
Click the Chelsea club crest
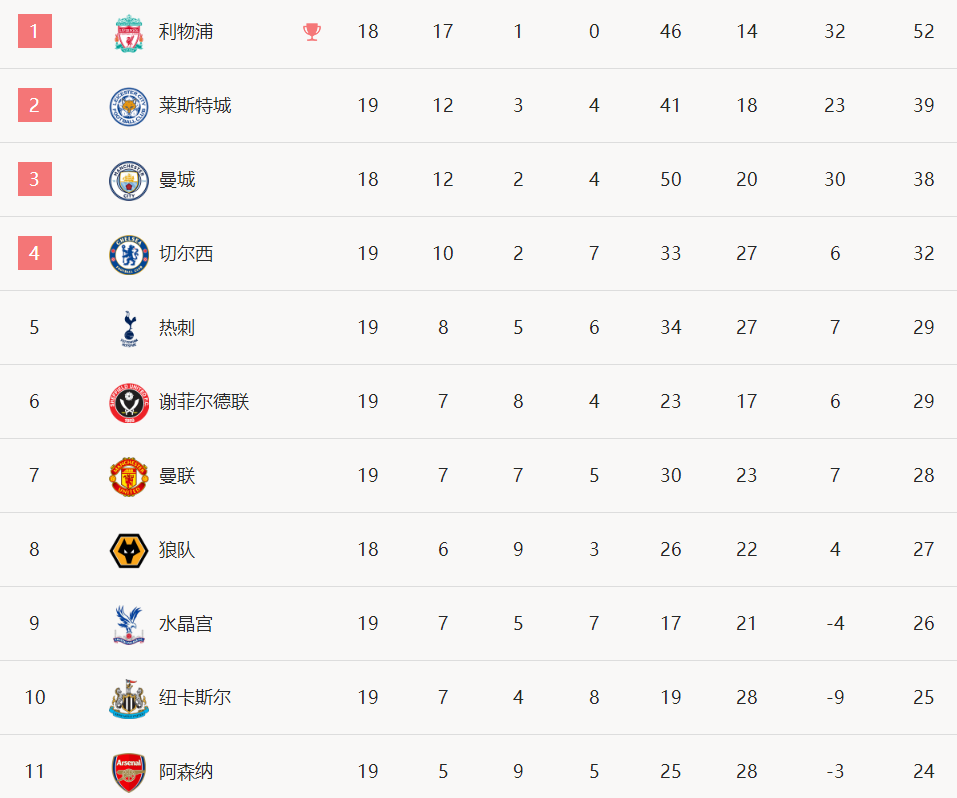click(x=129, y=254)
